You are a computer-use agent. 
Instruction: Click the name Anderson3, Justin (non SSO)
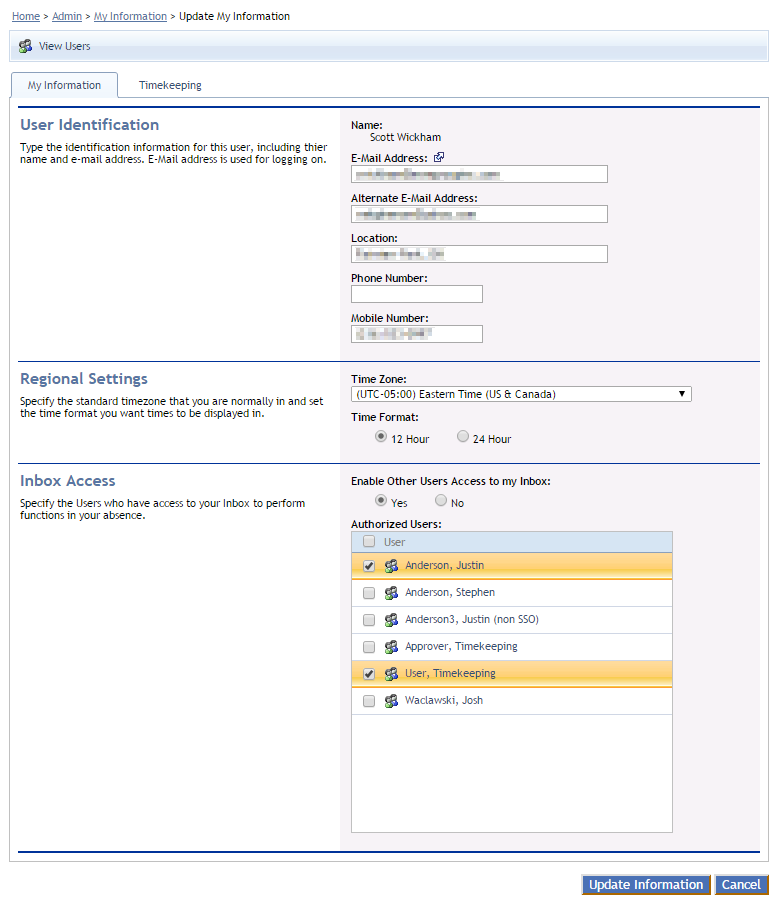click(472, 619)
